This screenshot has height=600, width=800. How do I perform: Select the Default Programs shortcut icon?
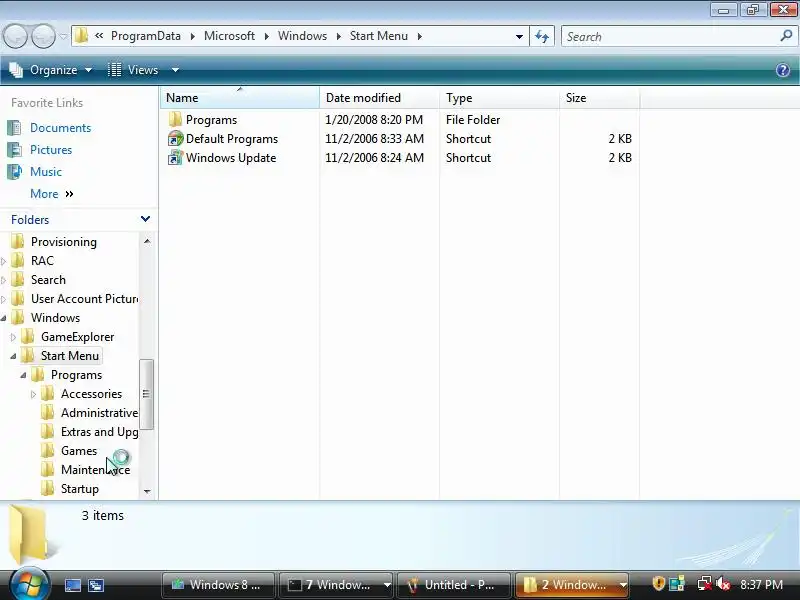pos(175,139)
